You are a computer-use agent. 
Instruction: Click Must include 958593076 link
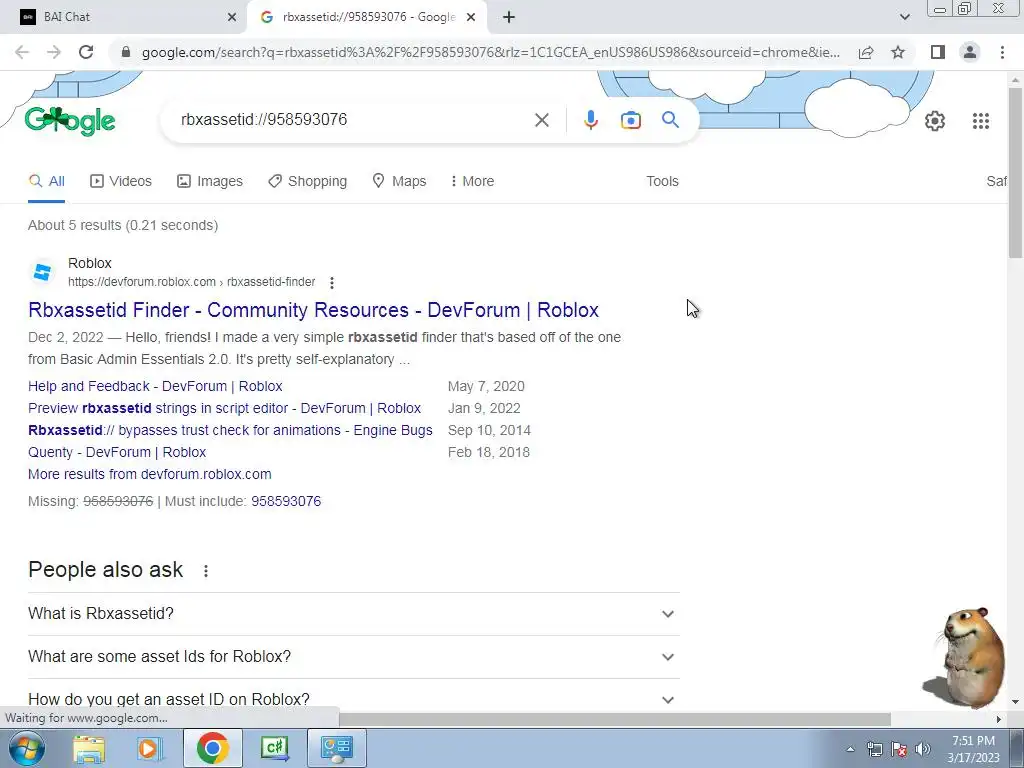point(286,502)
